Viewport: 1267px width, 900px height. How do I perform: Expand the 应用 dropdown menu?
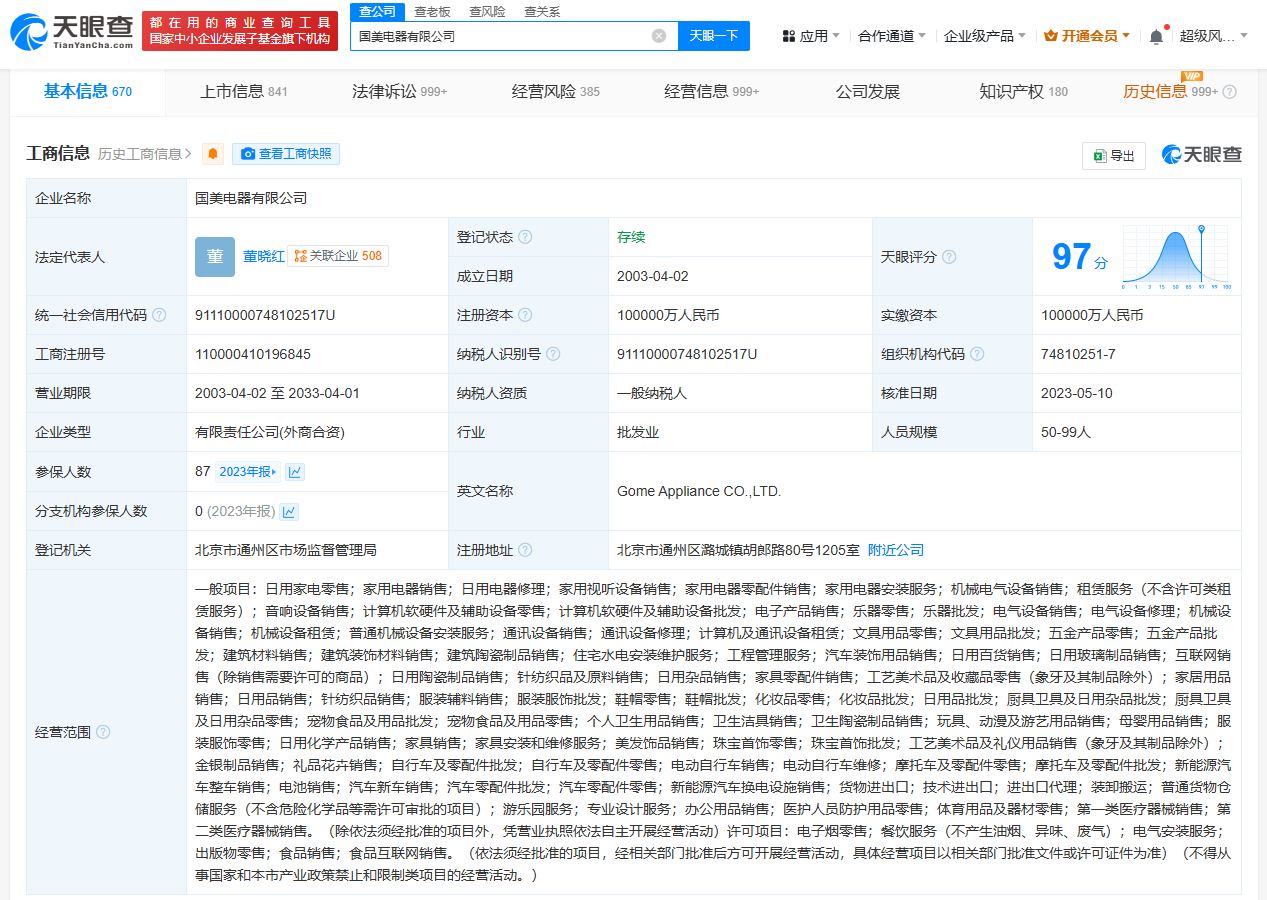tap(811, 36)
